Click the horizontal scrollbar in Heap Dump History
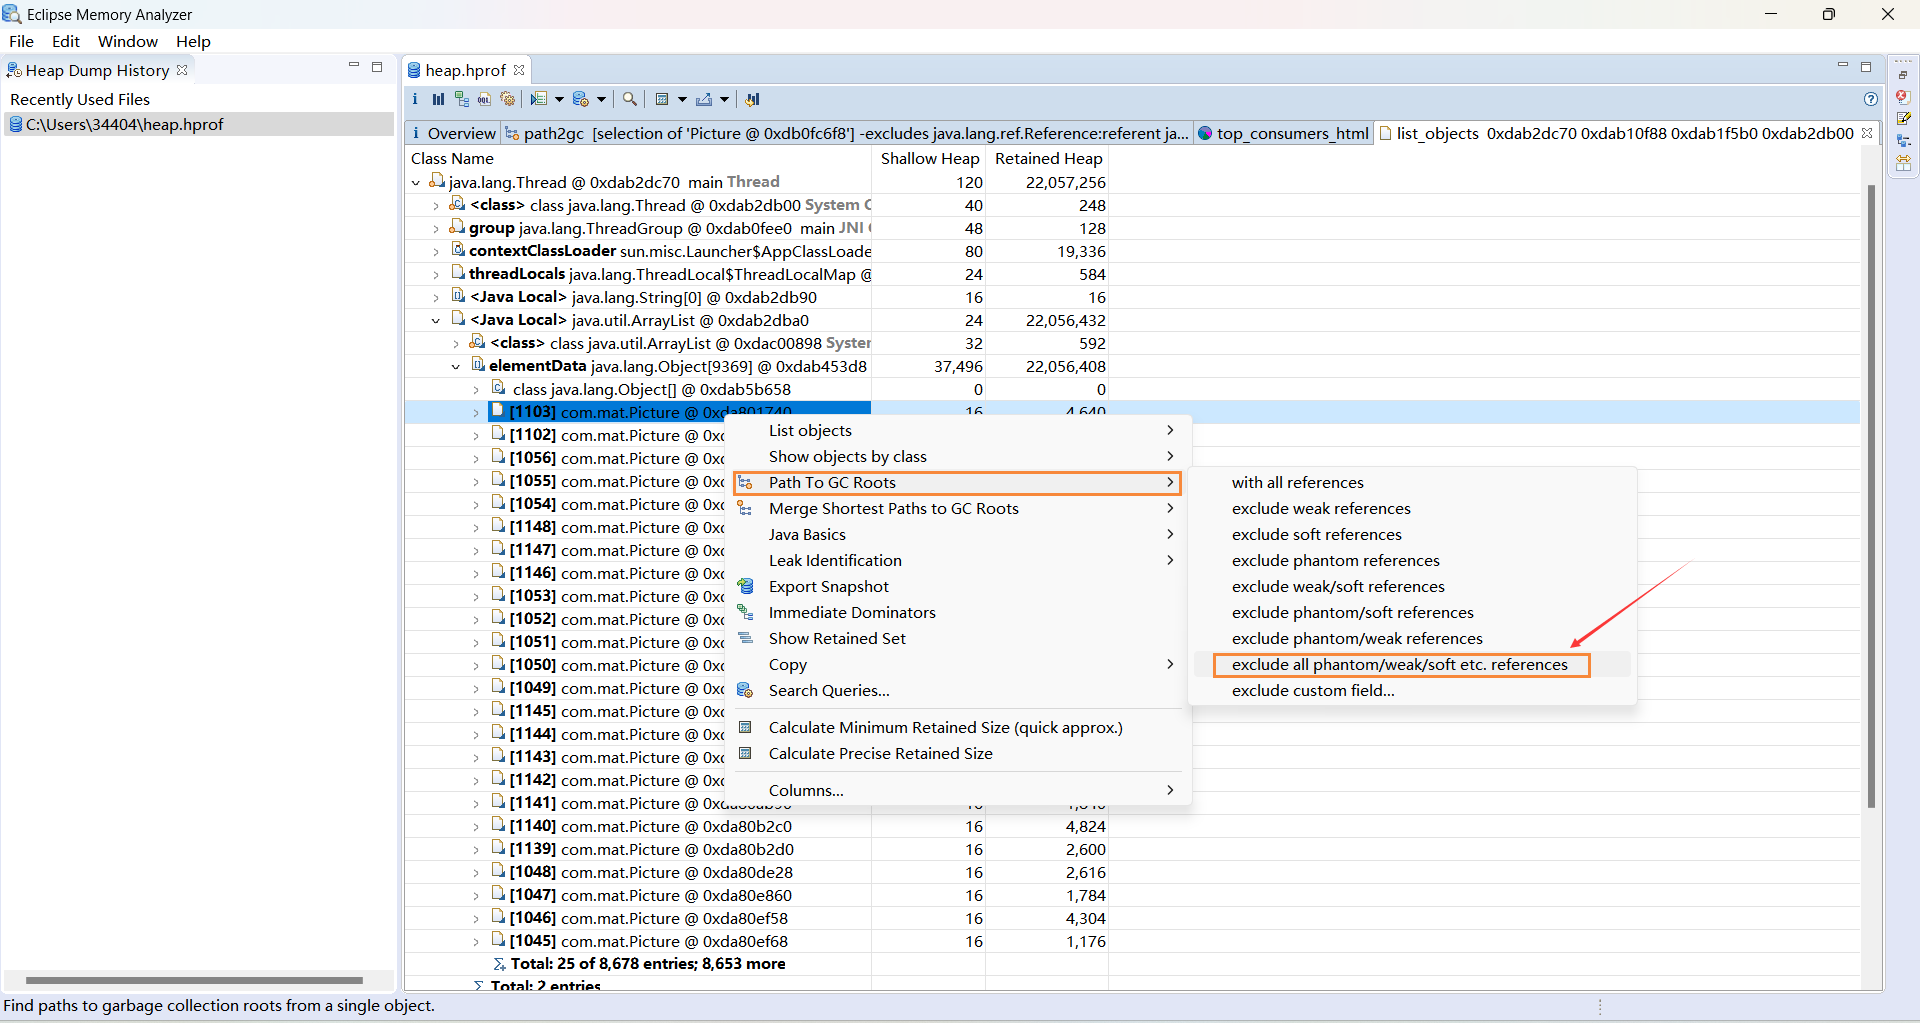This screenshot has width=1920, height=1023. tap(194, 980)
